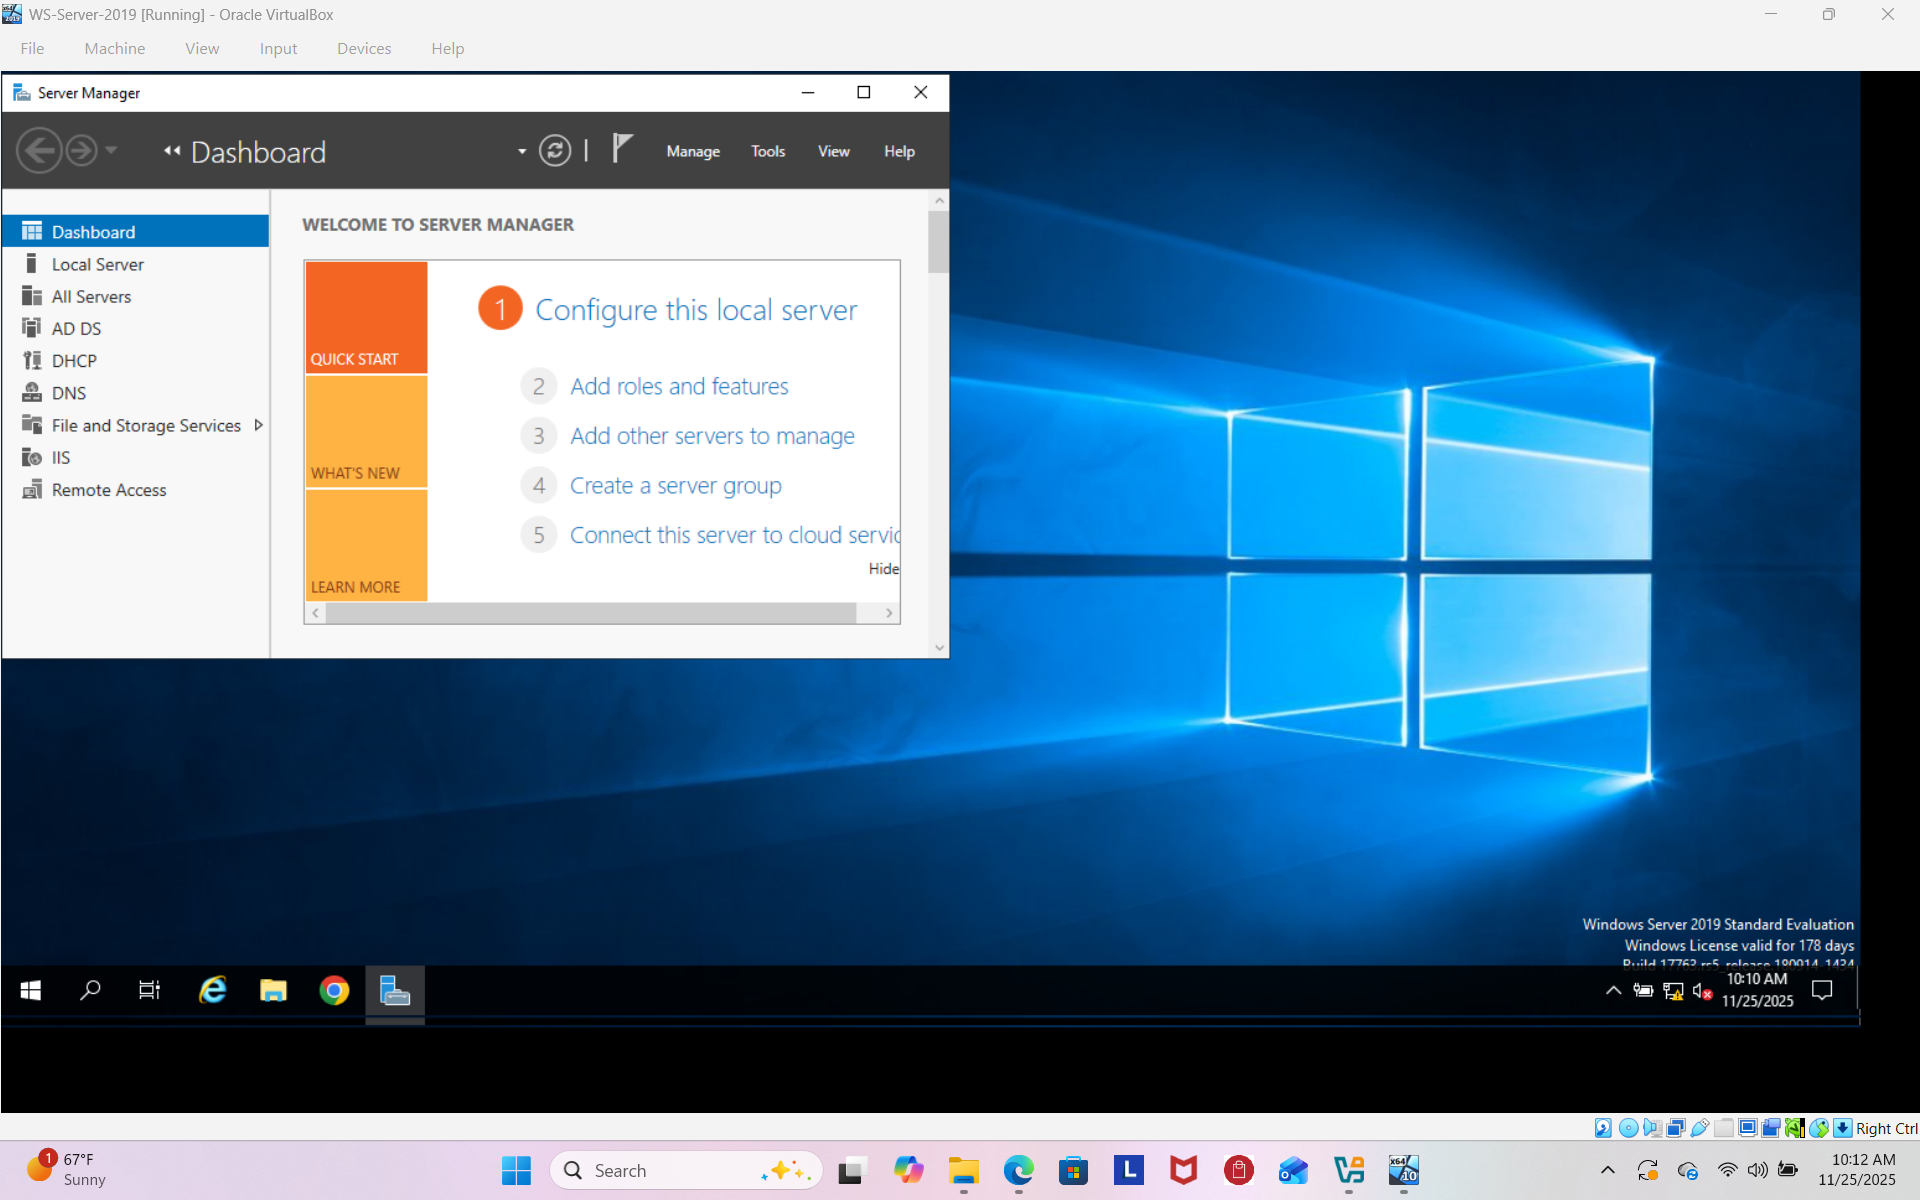Click the welcome tile horizontal scrollbar
Image resolution: width=1920 pixels, height=1200 pixels.
pyautogui.click(x=590, y=613)
